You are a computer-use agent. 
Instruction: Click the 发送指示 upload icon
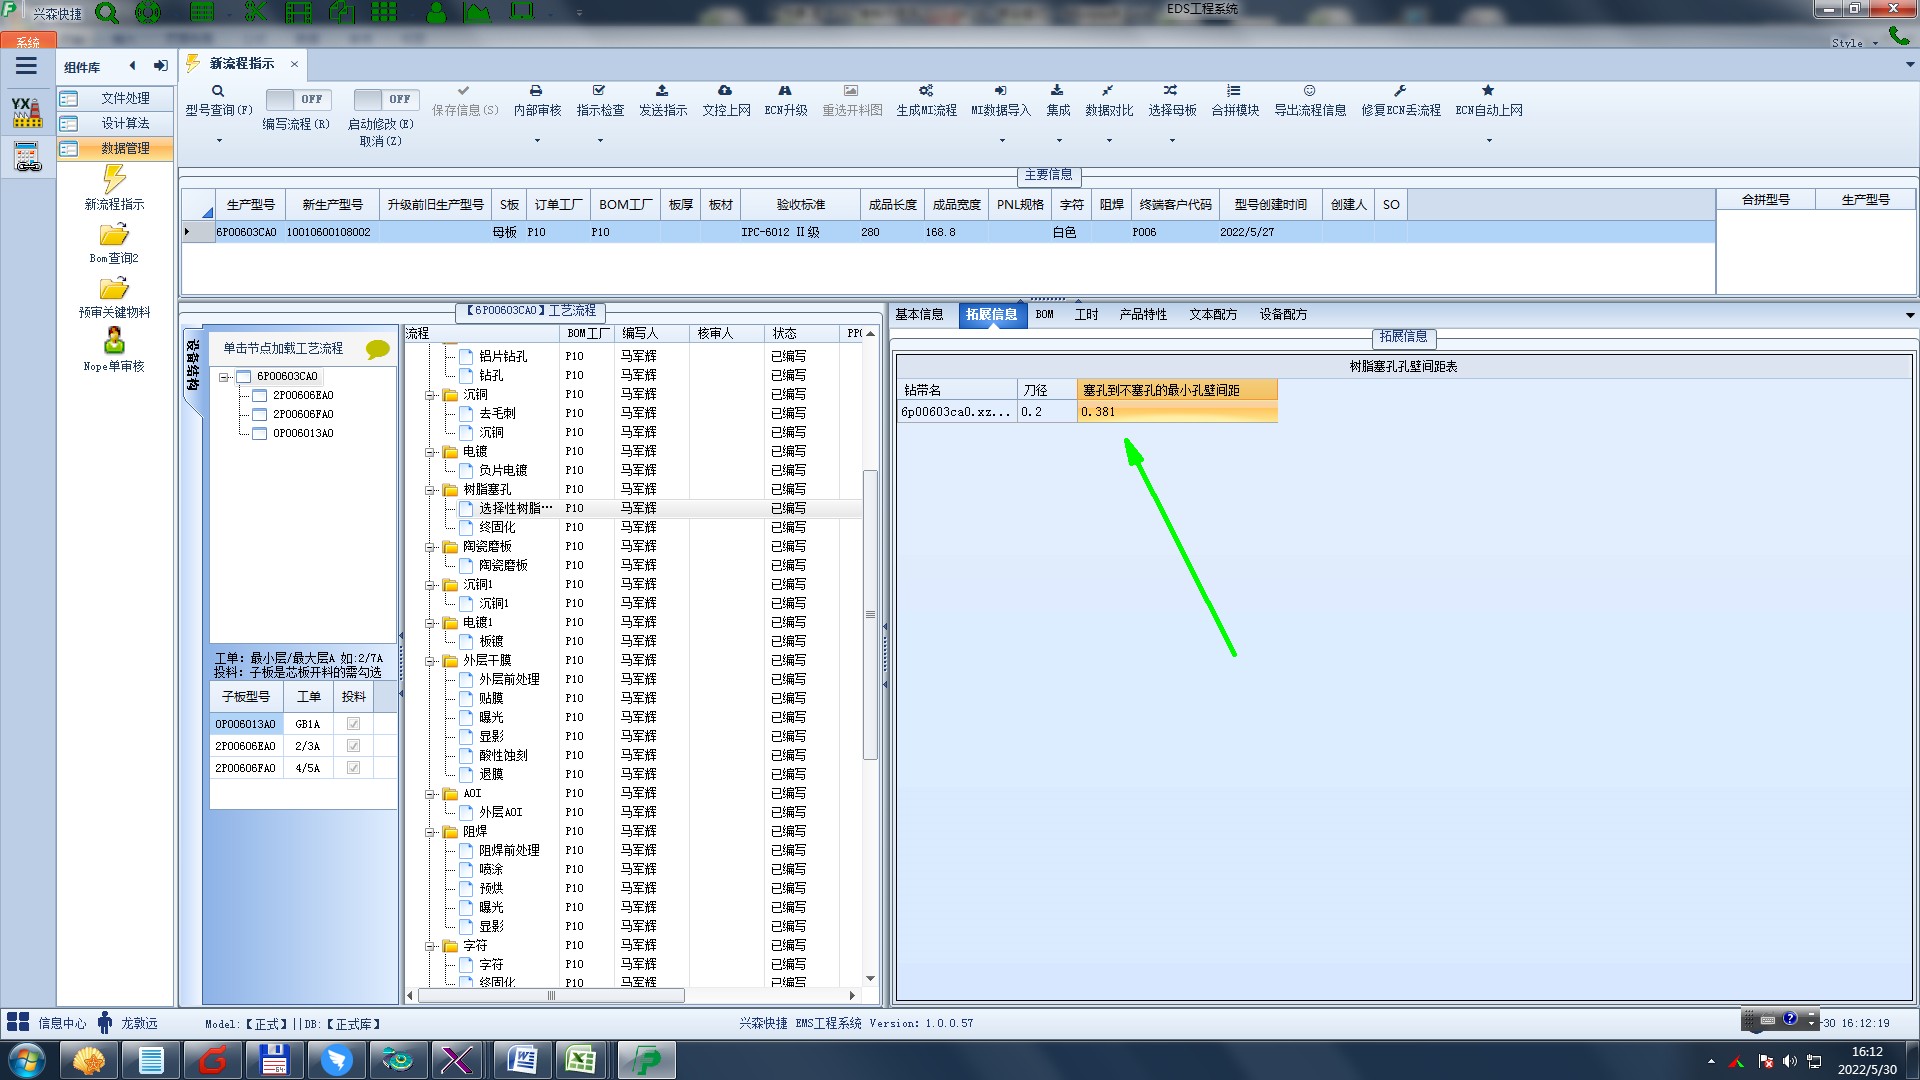click(662, 91)
